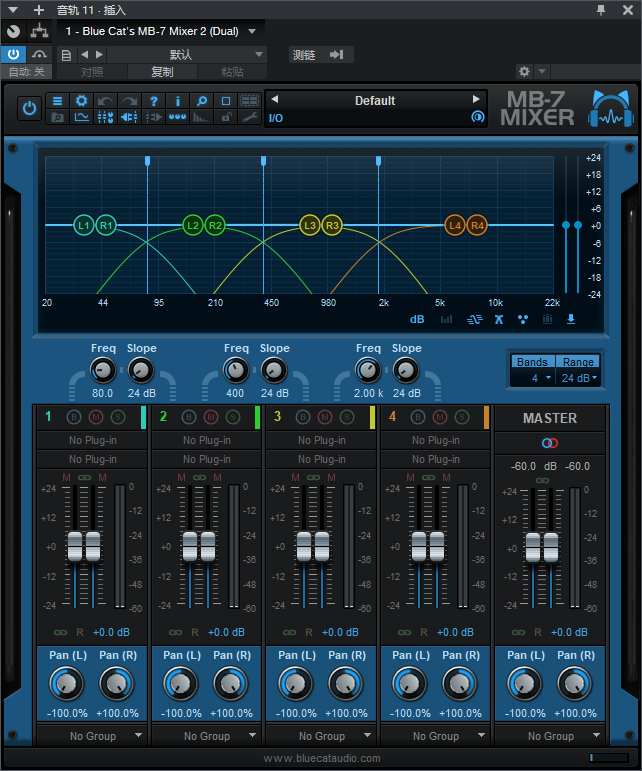Screen dimensions: 642x771
Task: Click the redo arrow icon
Action: point(129,101)
